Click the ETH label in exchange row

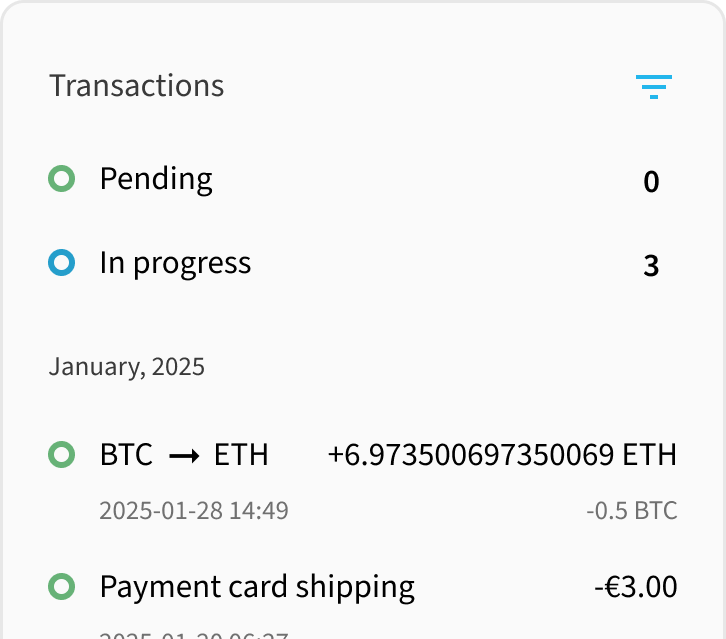pyautogui.click(x=241, y=455)
